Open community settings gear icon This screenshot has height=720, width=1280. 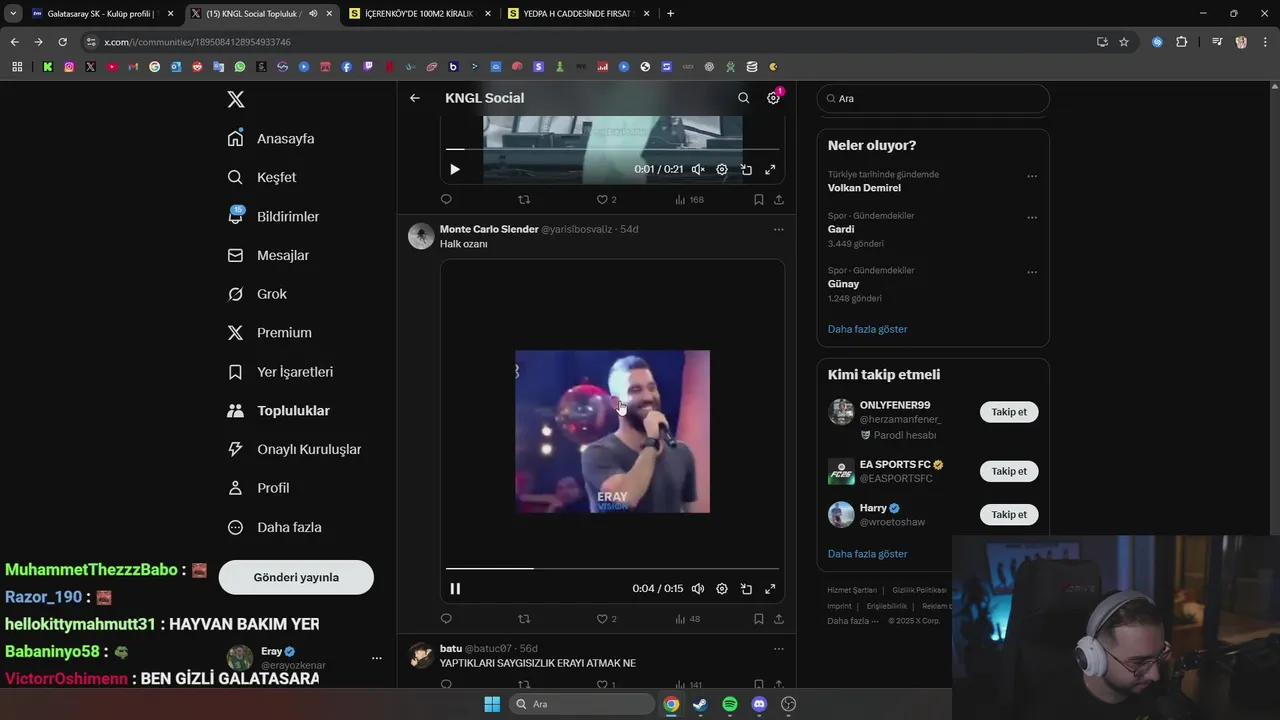773,98
